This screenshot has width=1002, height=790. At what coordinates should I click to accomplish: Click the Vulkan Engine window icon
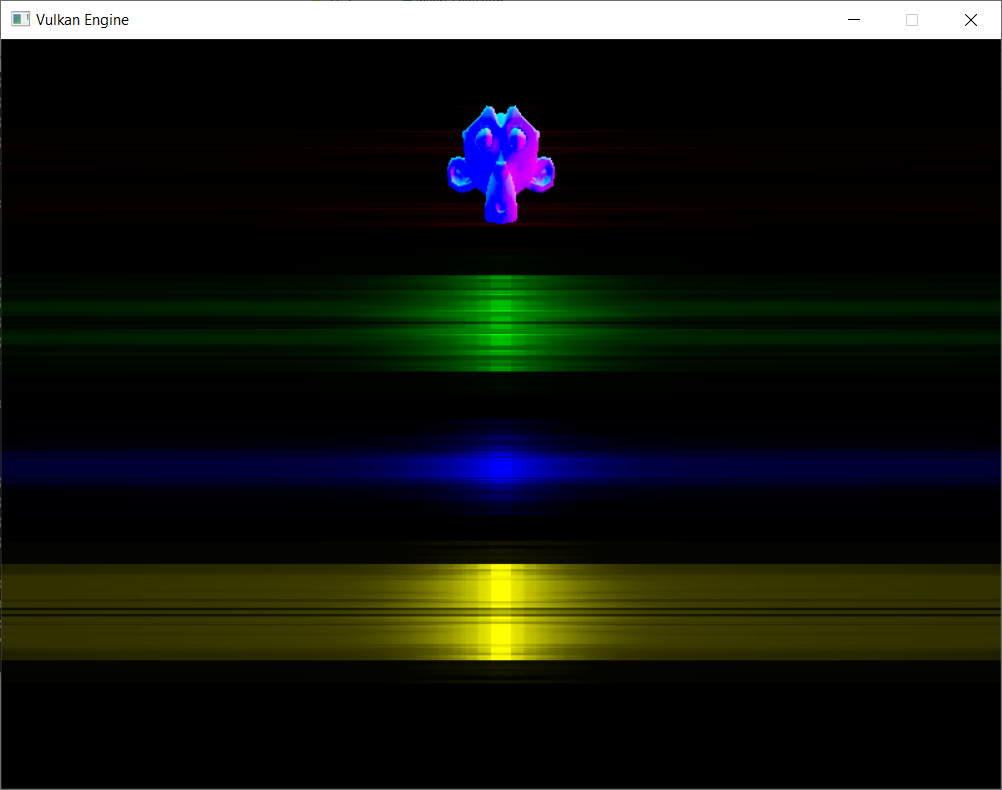pos(20,19)
